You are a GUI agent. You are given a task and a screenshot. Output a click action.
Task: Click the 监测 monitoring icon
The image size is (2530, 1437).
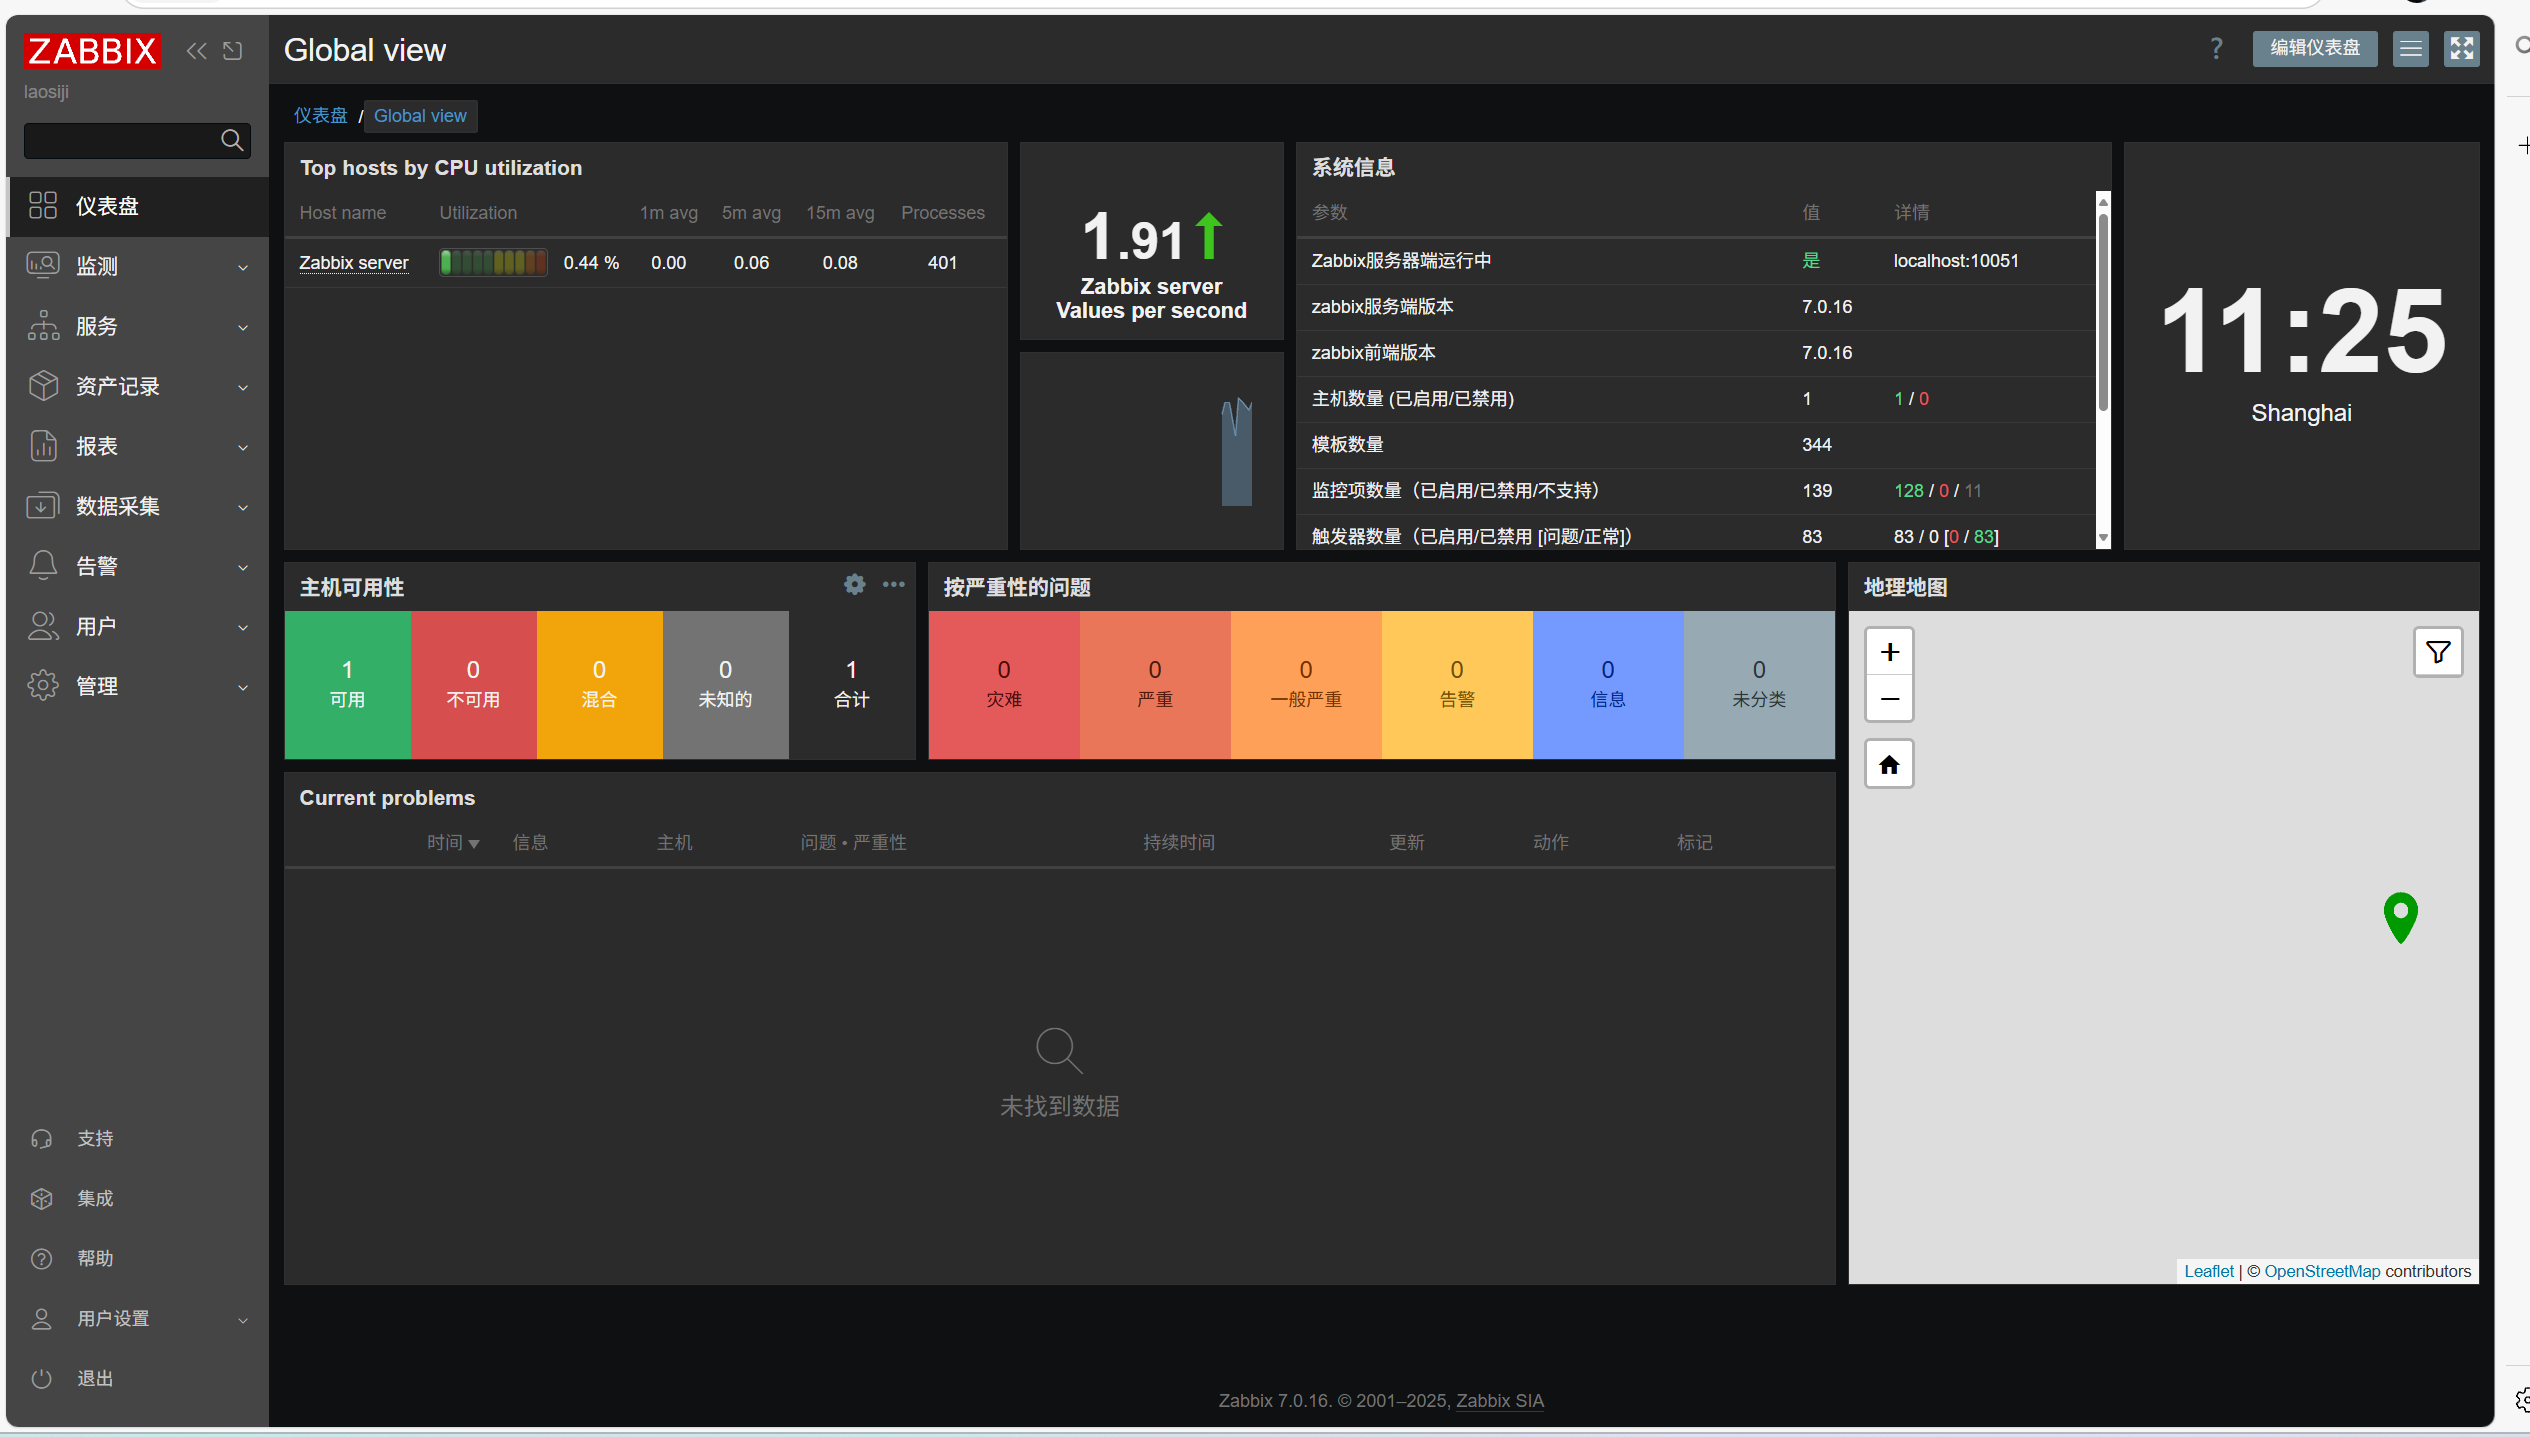43,266
